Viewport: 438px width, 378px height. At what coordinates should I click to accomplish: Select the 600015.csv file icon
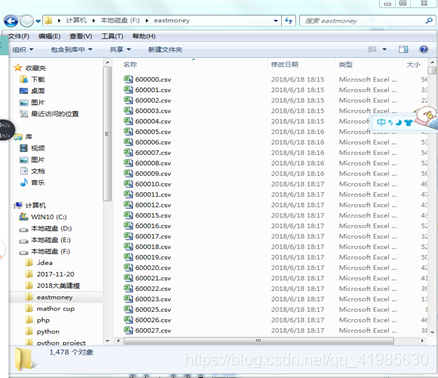pos(128,215)
